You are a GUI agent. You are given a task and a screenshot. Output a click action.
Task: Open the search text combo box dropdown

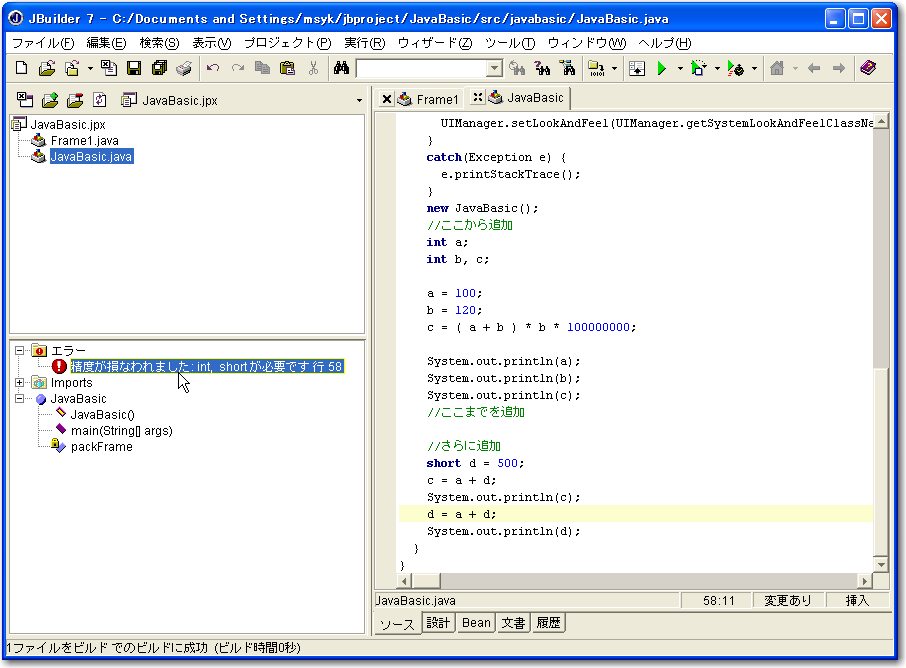[494, 68]
